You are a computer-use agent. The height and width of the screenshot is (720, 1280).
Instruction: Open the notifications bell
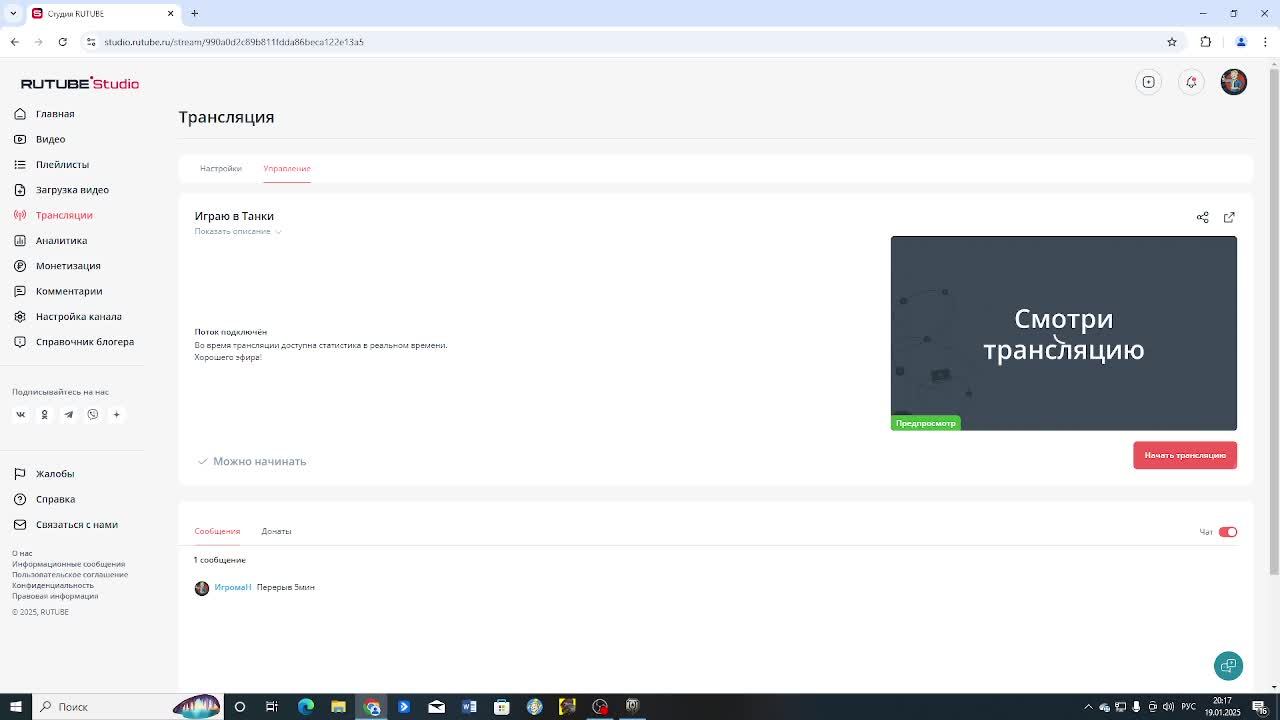tap(1191, 82)
